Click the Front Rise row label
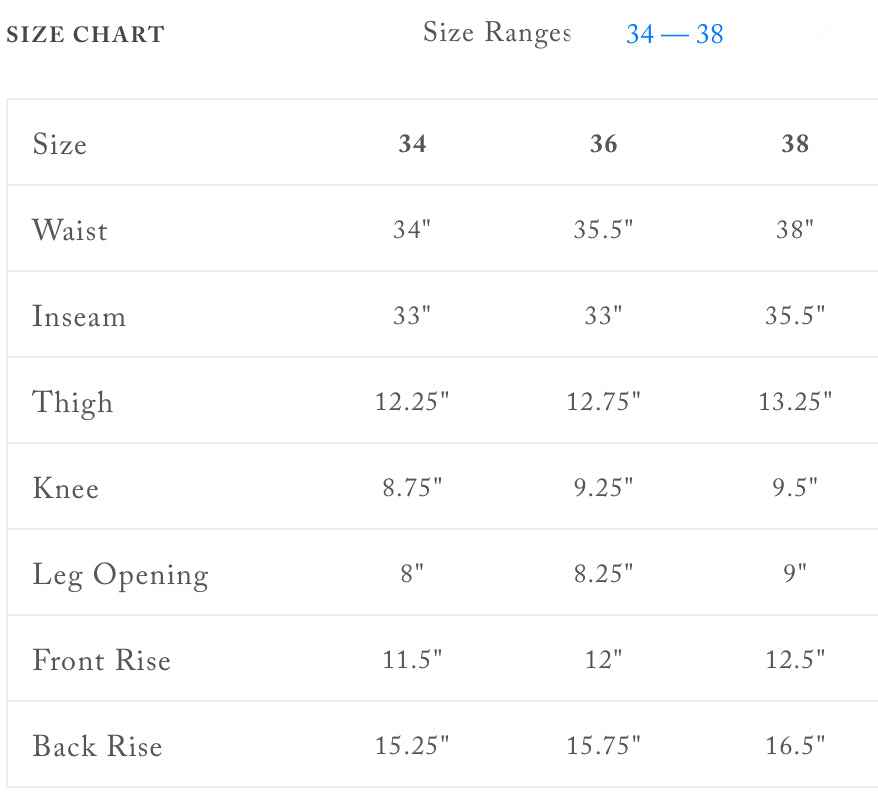The width and height of the screenshot is (878, 801). click(102, 660)
